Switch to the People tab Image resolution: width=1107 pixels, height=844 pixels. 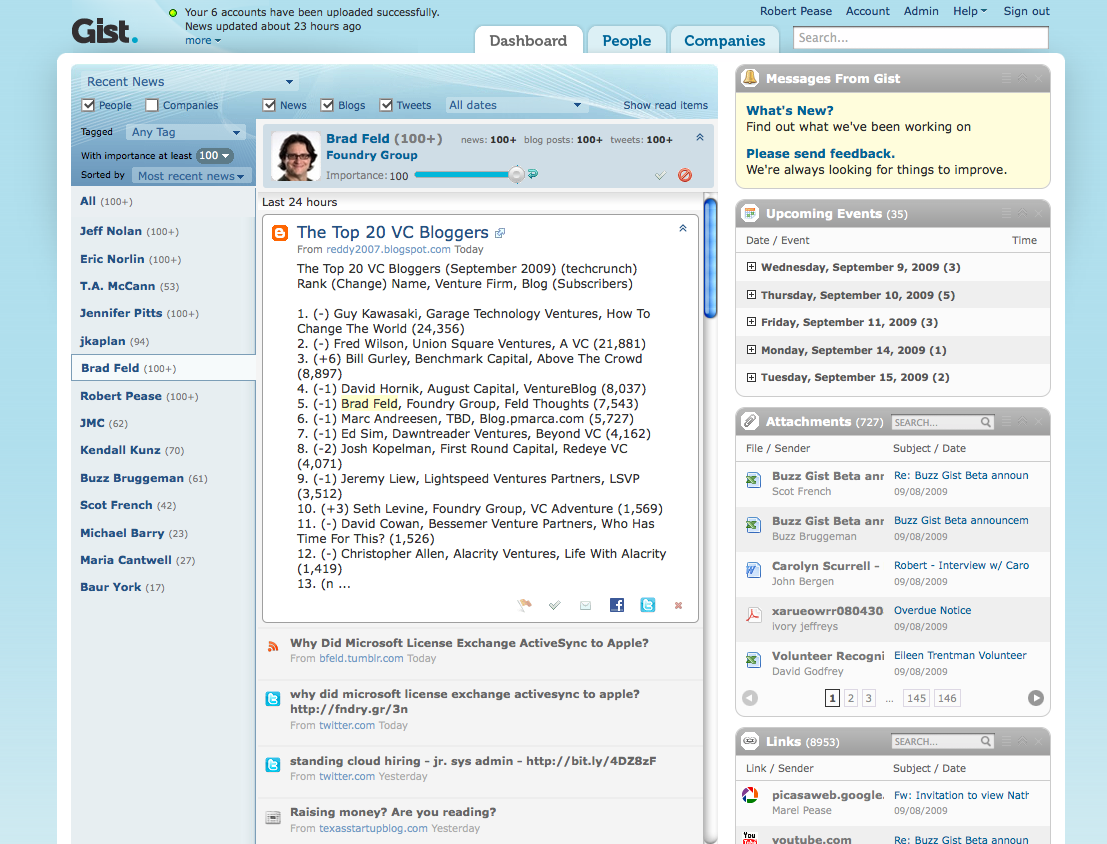pos(626,40)
